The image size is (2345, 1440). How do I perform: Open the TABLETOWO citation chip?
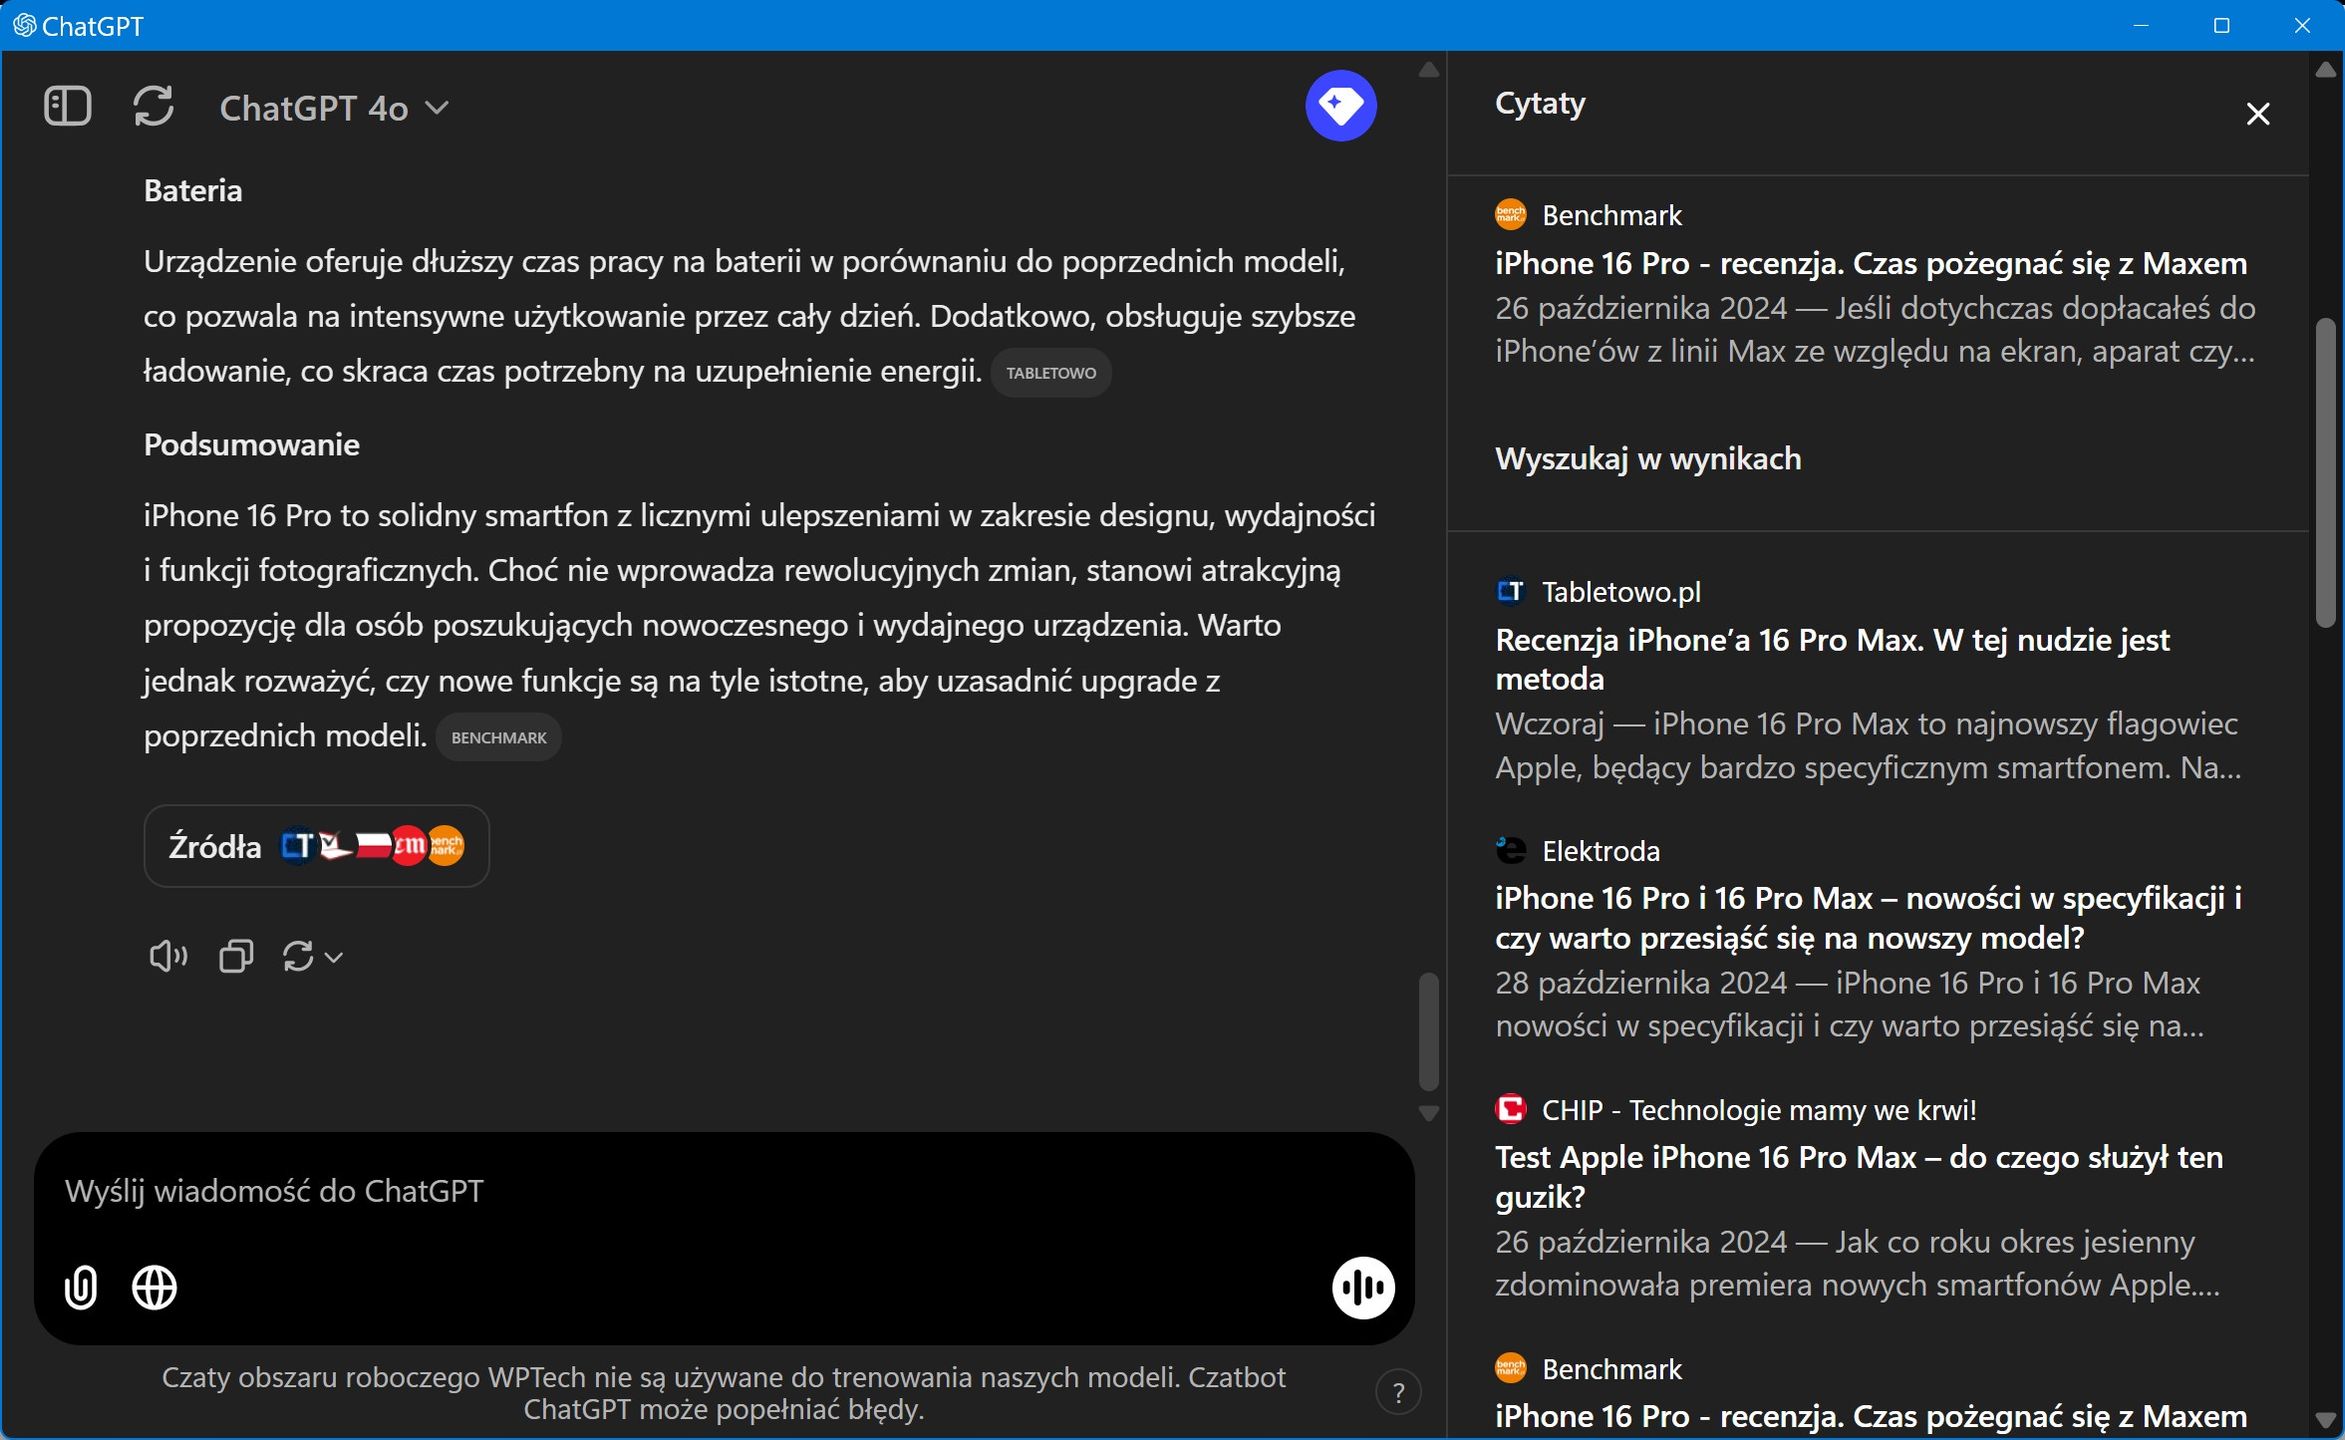click(1050, 373)
